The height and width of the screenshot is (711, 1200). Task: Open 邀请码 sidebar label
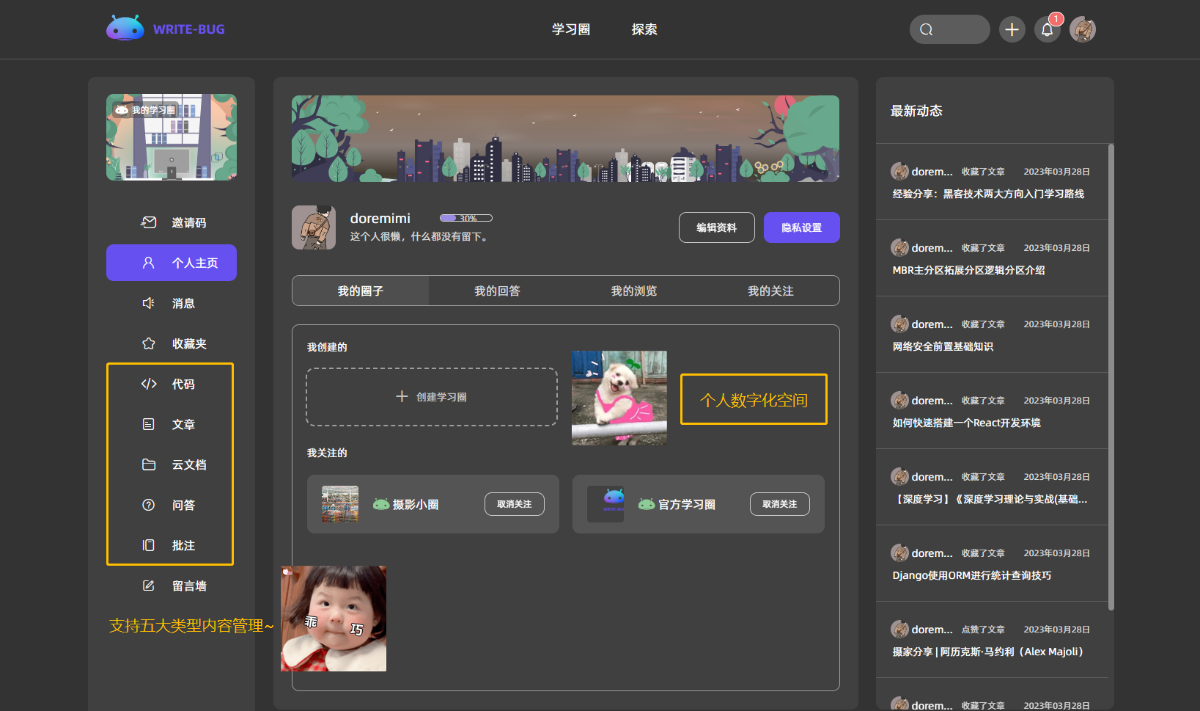(x=189, y=222)
